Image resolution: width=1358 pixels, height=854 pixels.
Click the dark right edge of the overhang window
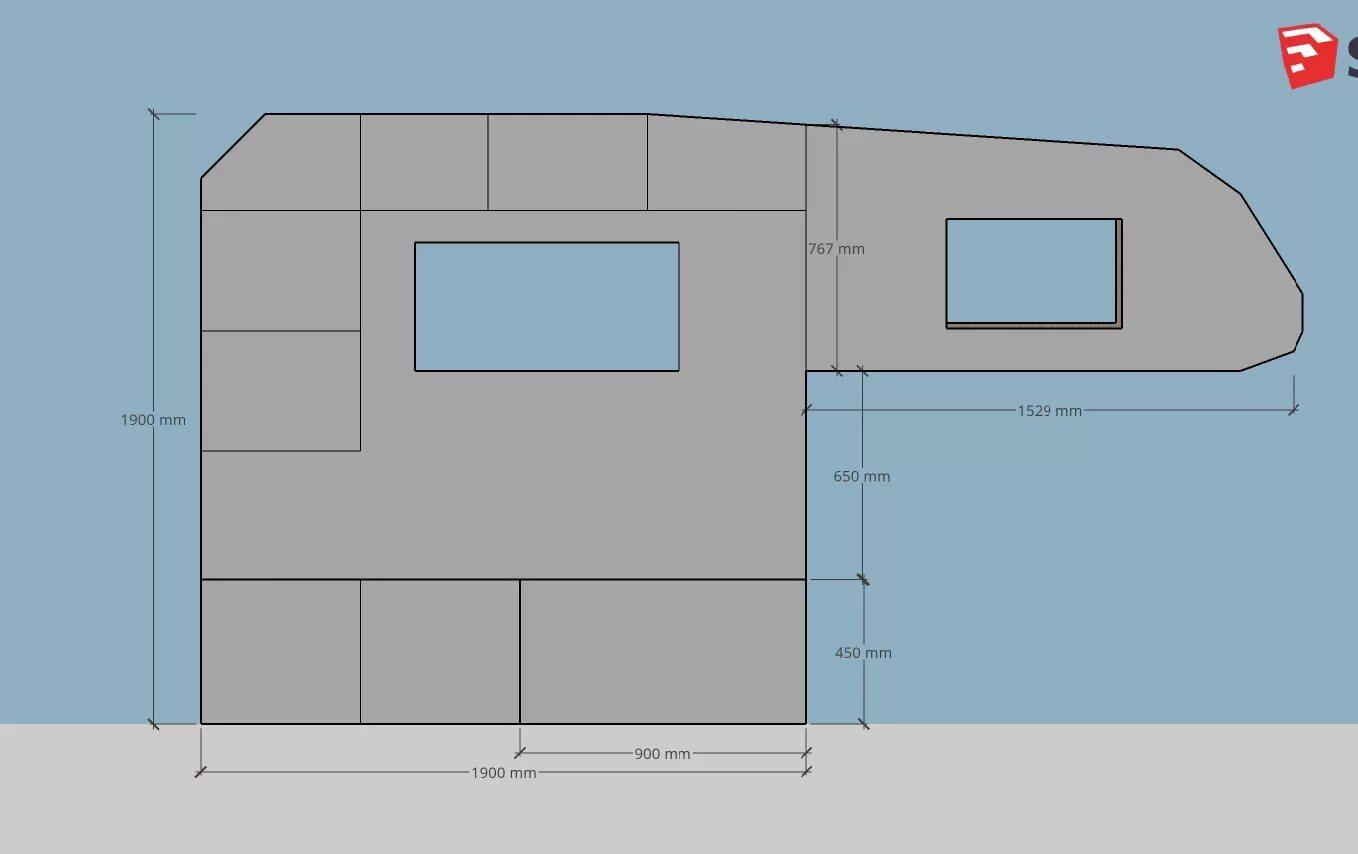(1119, 272)
